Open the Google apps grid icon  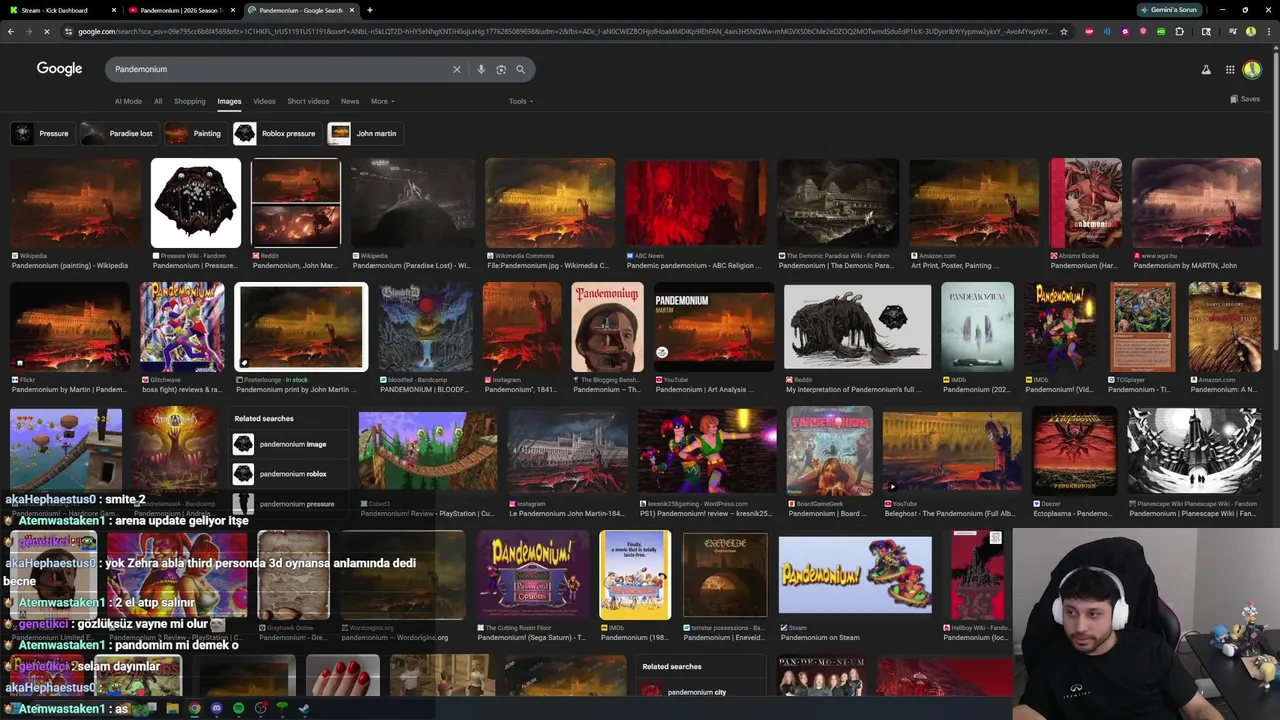[x=1230, y=69]
